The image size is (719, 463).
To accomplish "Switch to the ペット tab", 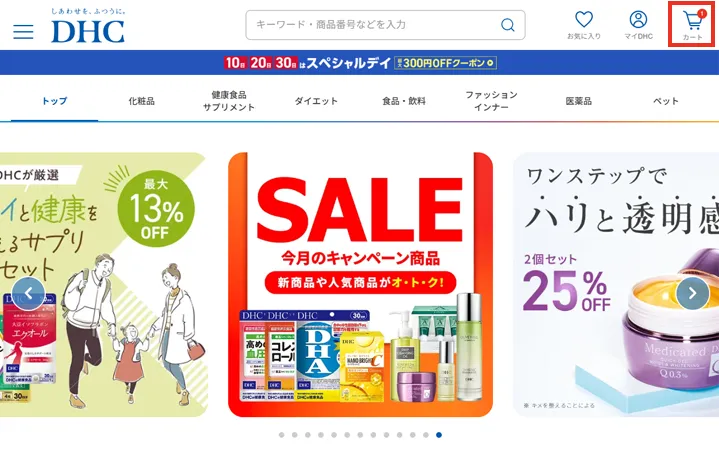I will (666, 101).
